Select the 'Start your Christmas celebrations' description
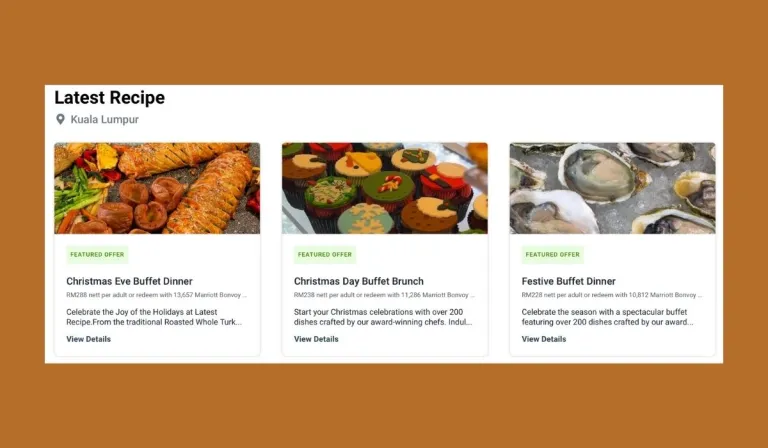 pyautogui.click(x=383, y=317)
